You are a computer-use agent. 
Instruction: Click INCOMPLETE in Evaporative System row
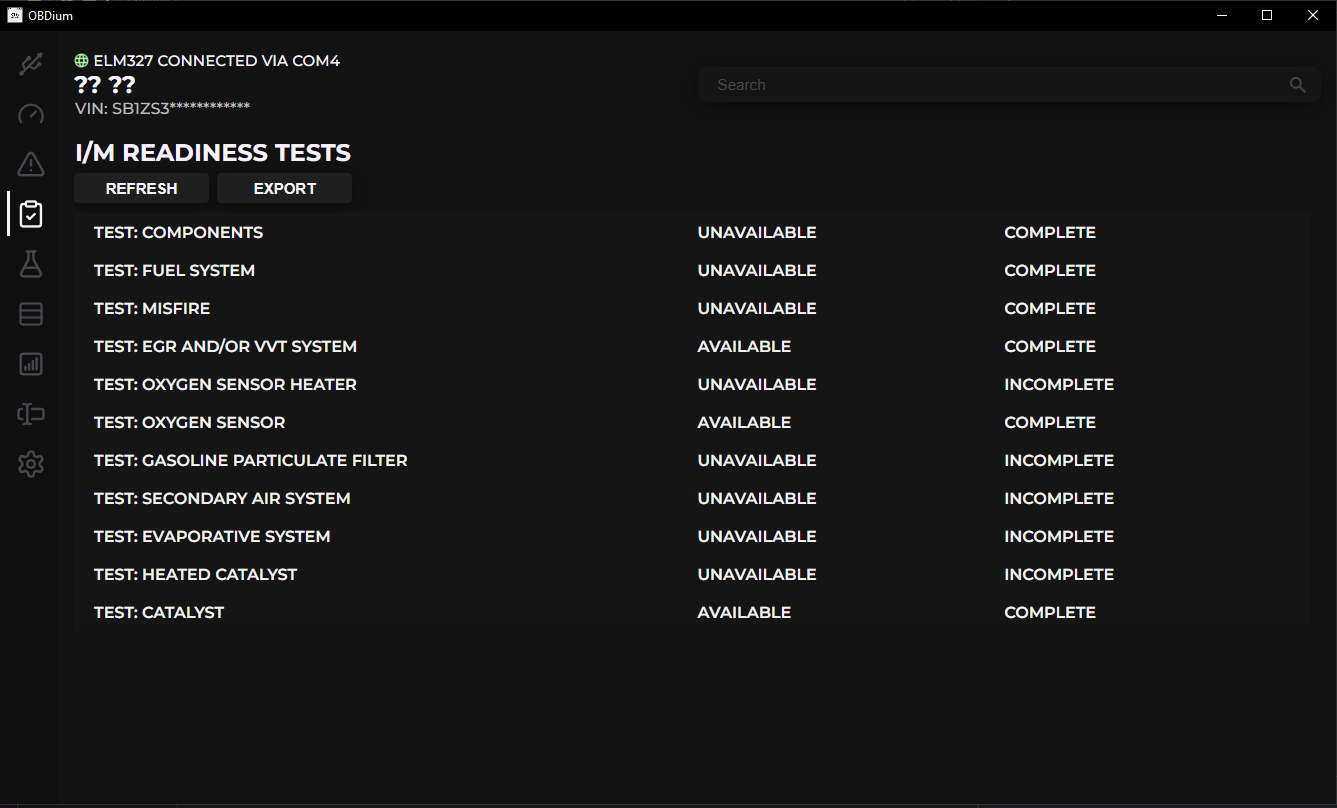1059,536
